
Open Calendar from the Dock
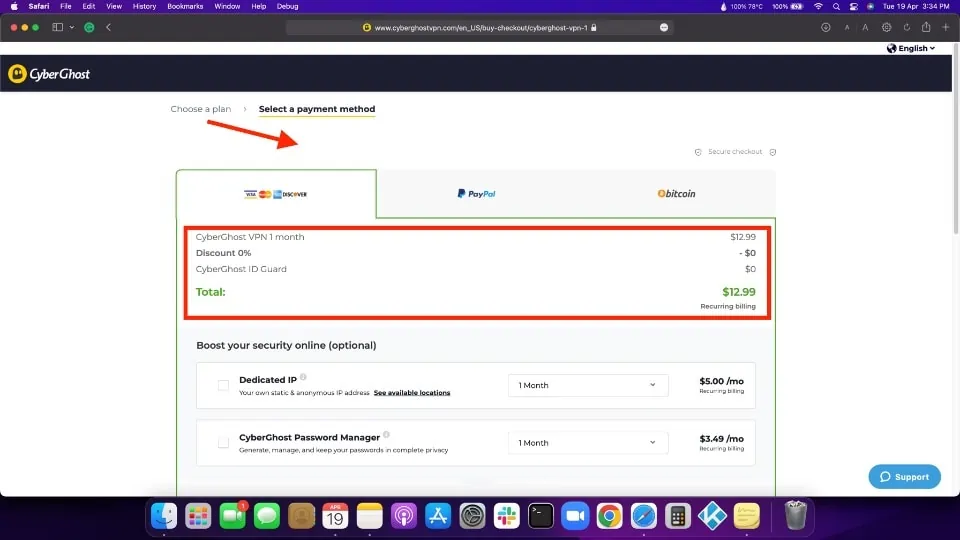click(335, 516)
